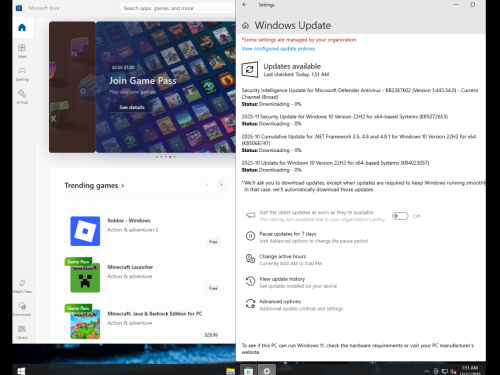
Task: Open View configured update policies link
Action: tap(278, 49)
